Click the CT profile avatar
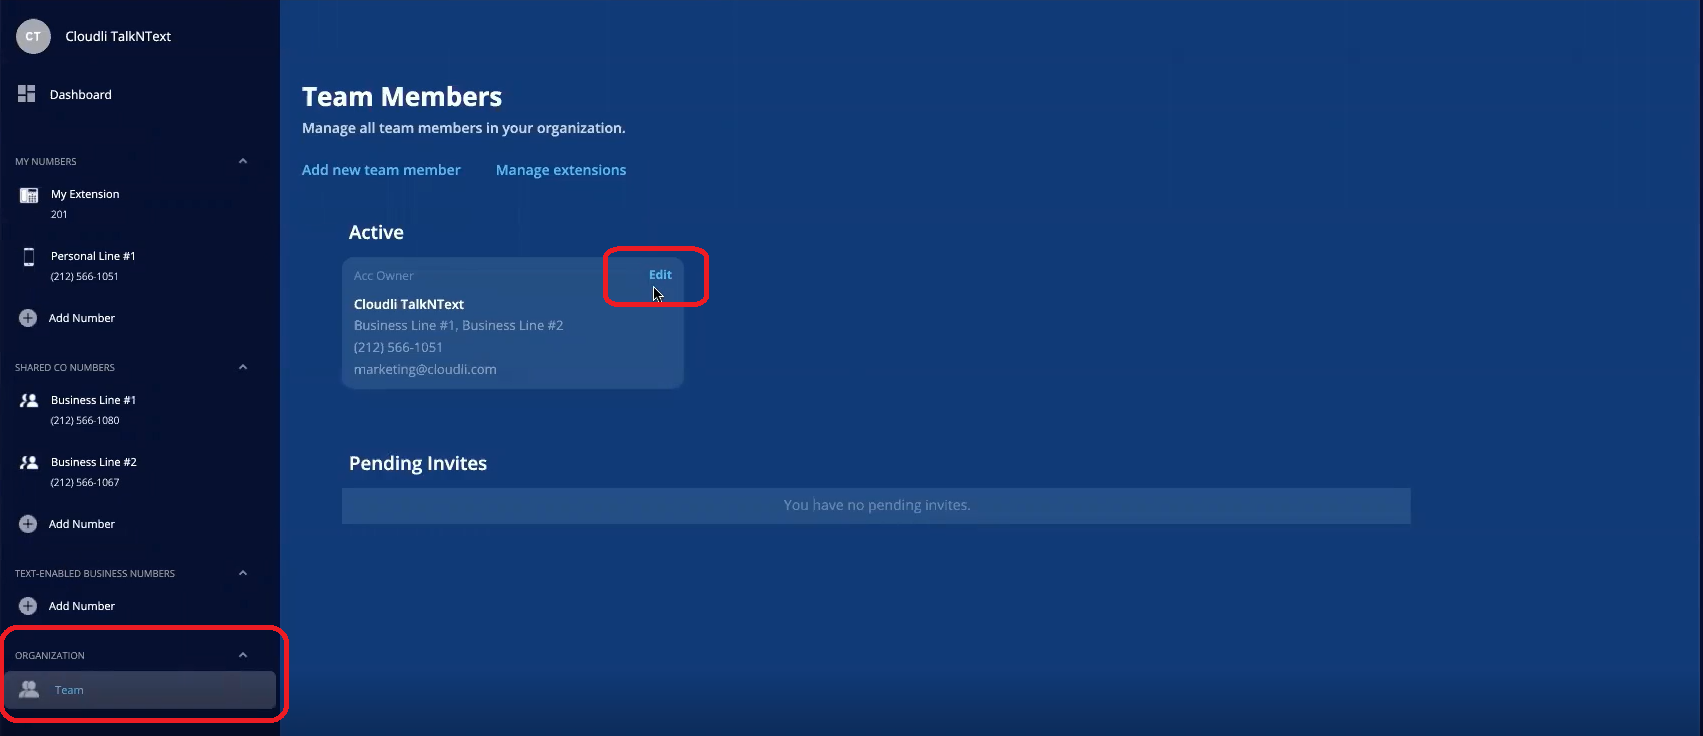The width and height of the screenshot is (1703, 736). [33, 36]
